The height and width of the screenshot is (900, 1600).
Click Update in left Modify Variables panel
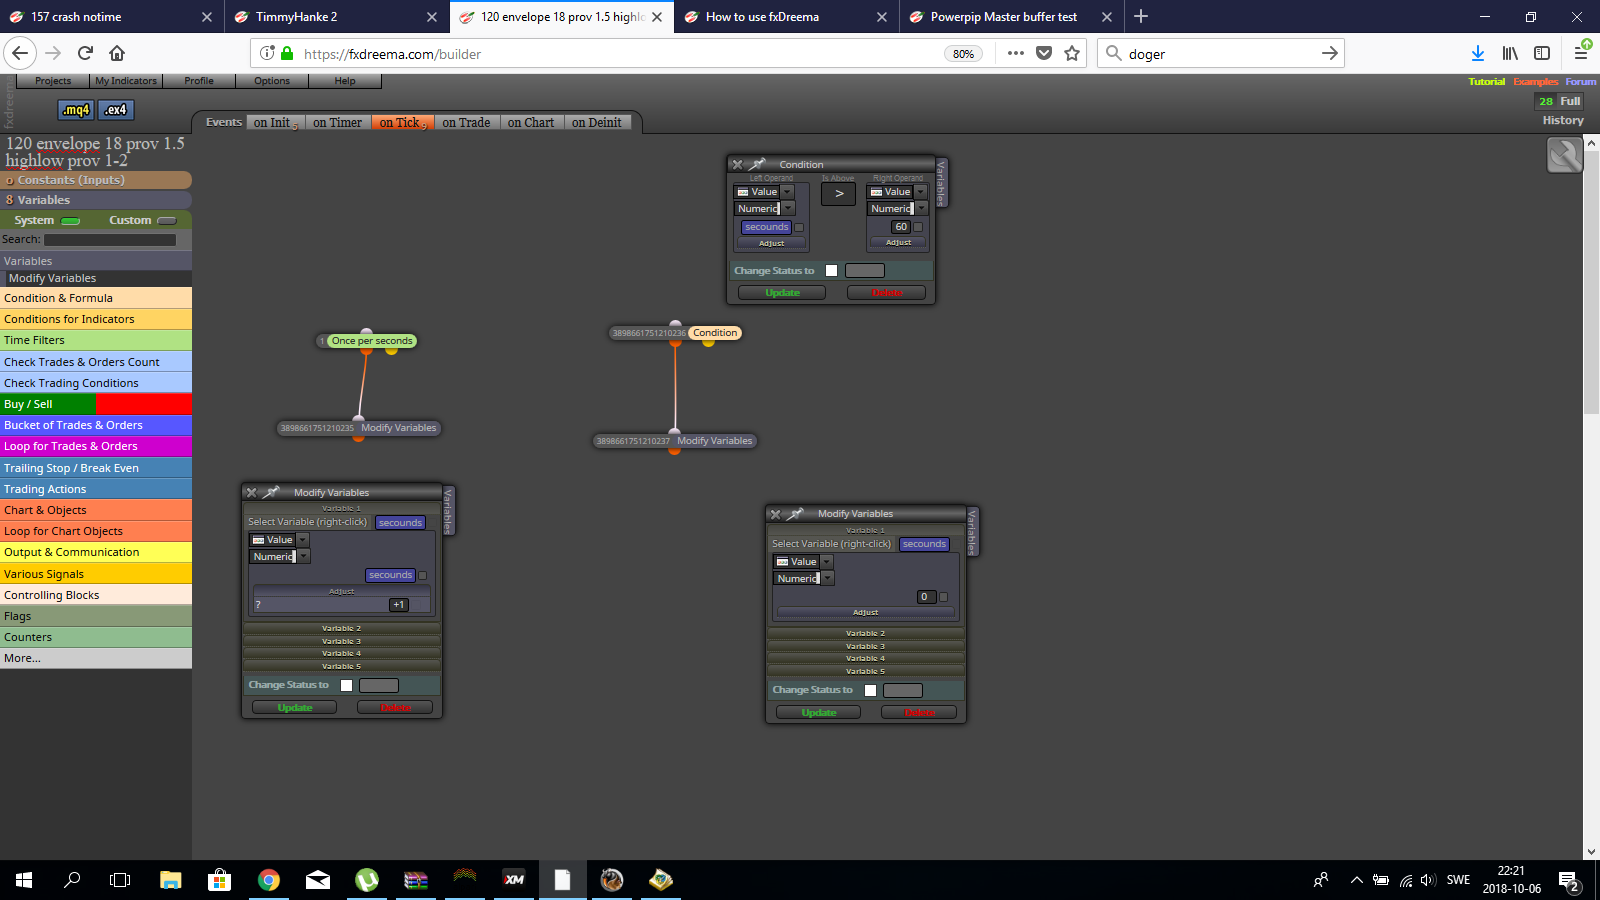coord(294,707)
